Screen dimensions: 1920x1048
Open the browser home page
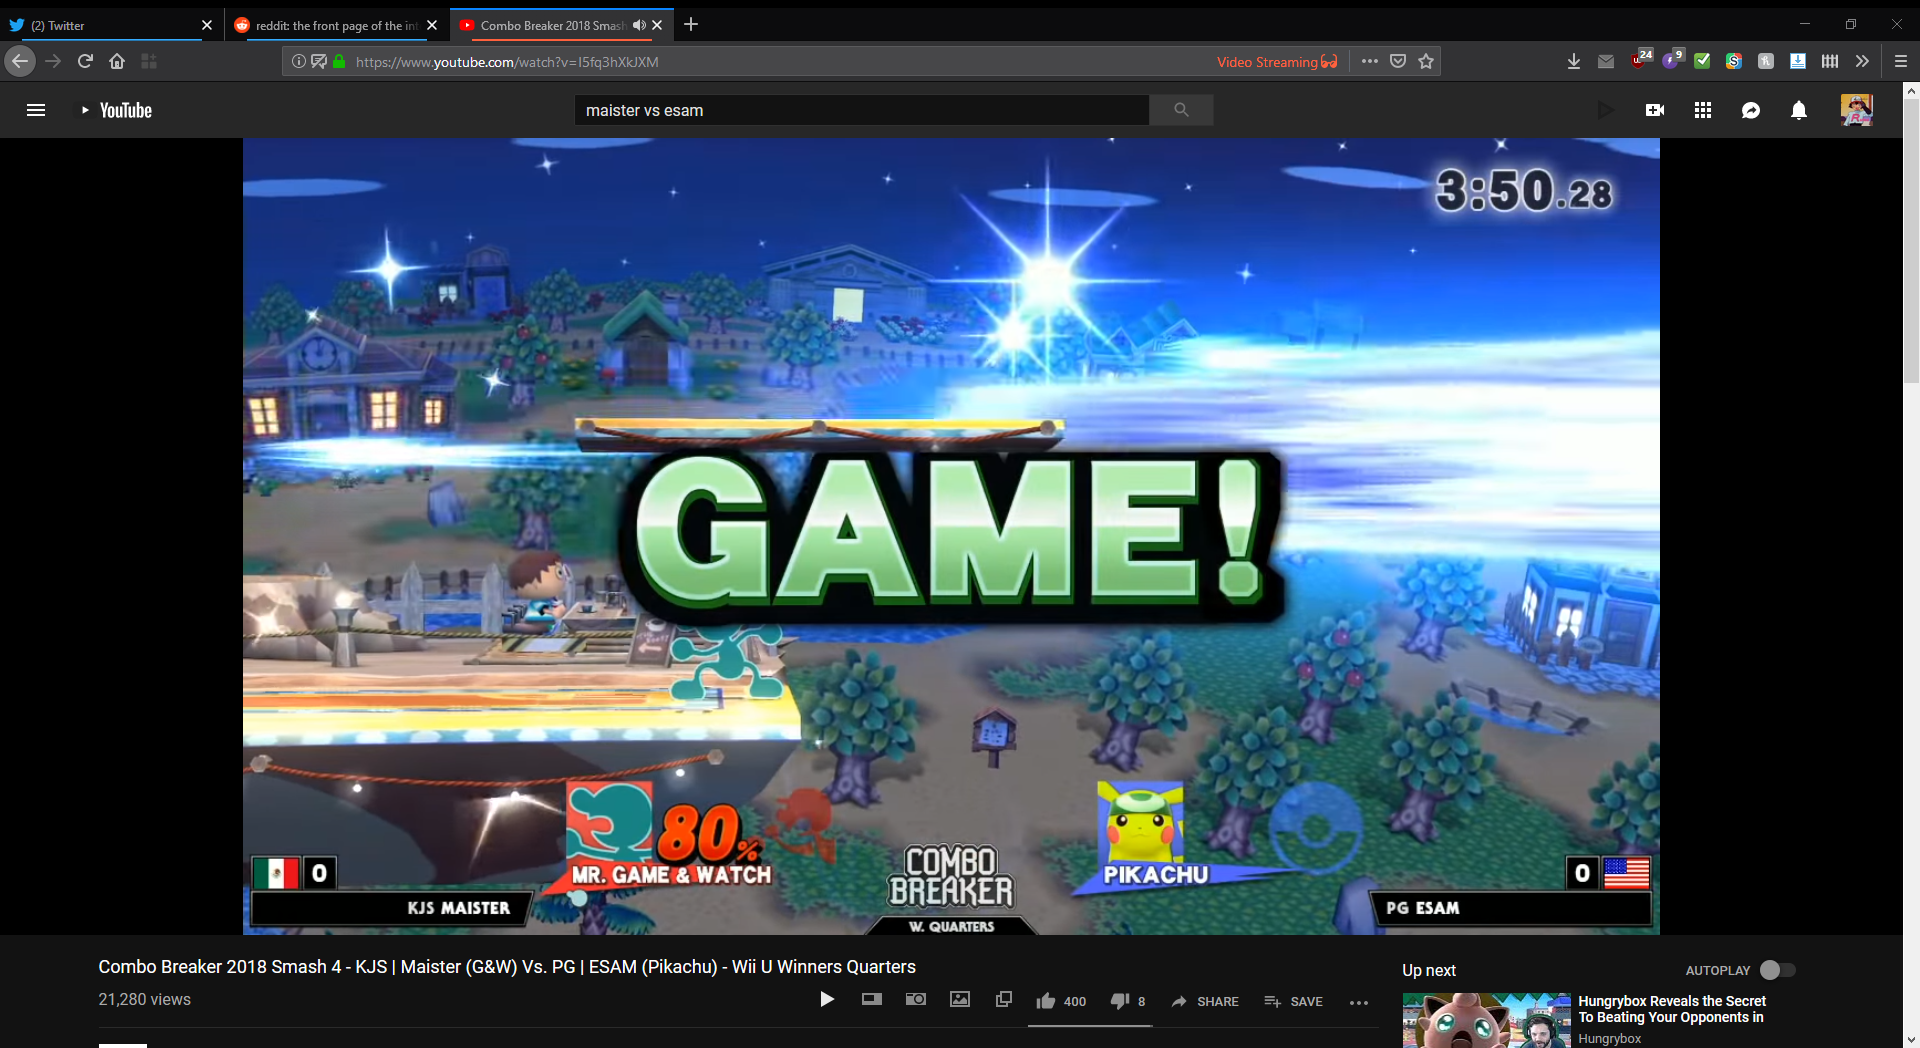(117, 61)
